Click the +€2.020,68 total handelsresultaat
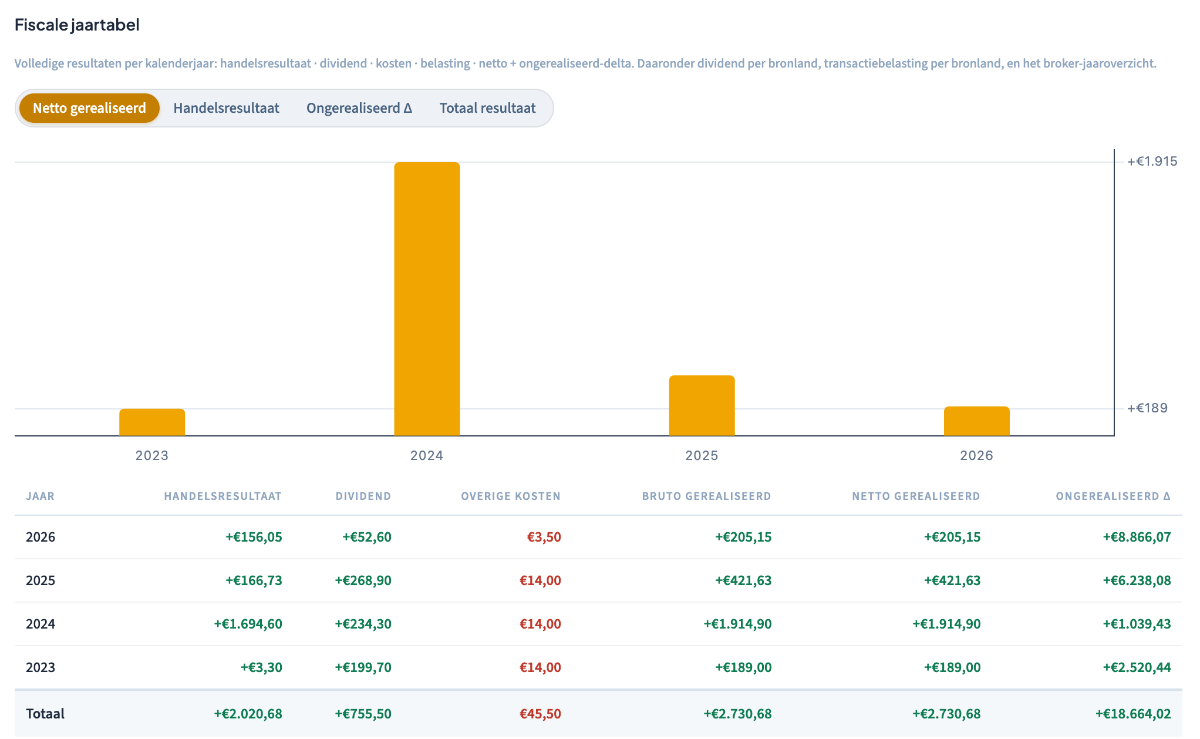The width and height of the screenshot is (1200, 739). [248, 714]
